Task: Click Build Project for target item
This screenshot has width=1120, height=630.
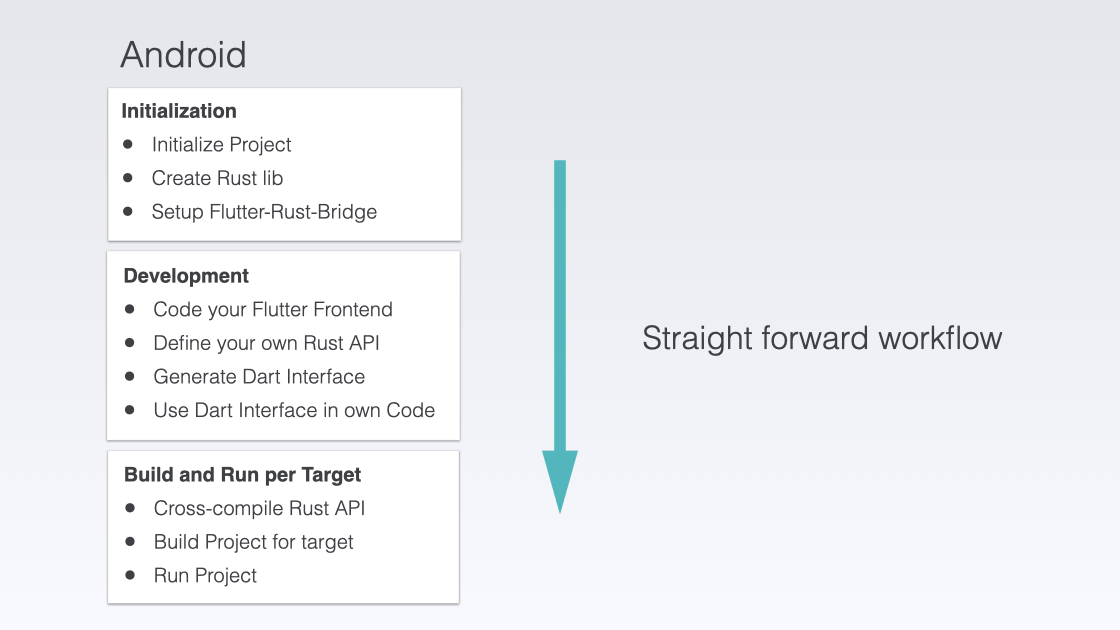Action: click(254, 541)
